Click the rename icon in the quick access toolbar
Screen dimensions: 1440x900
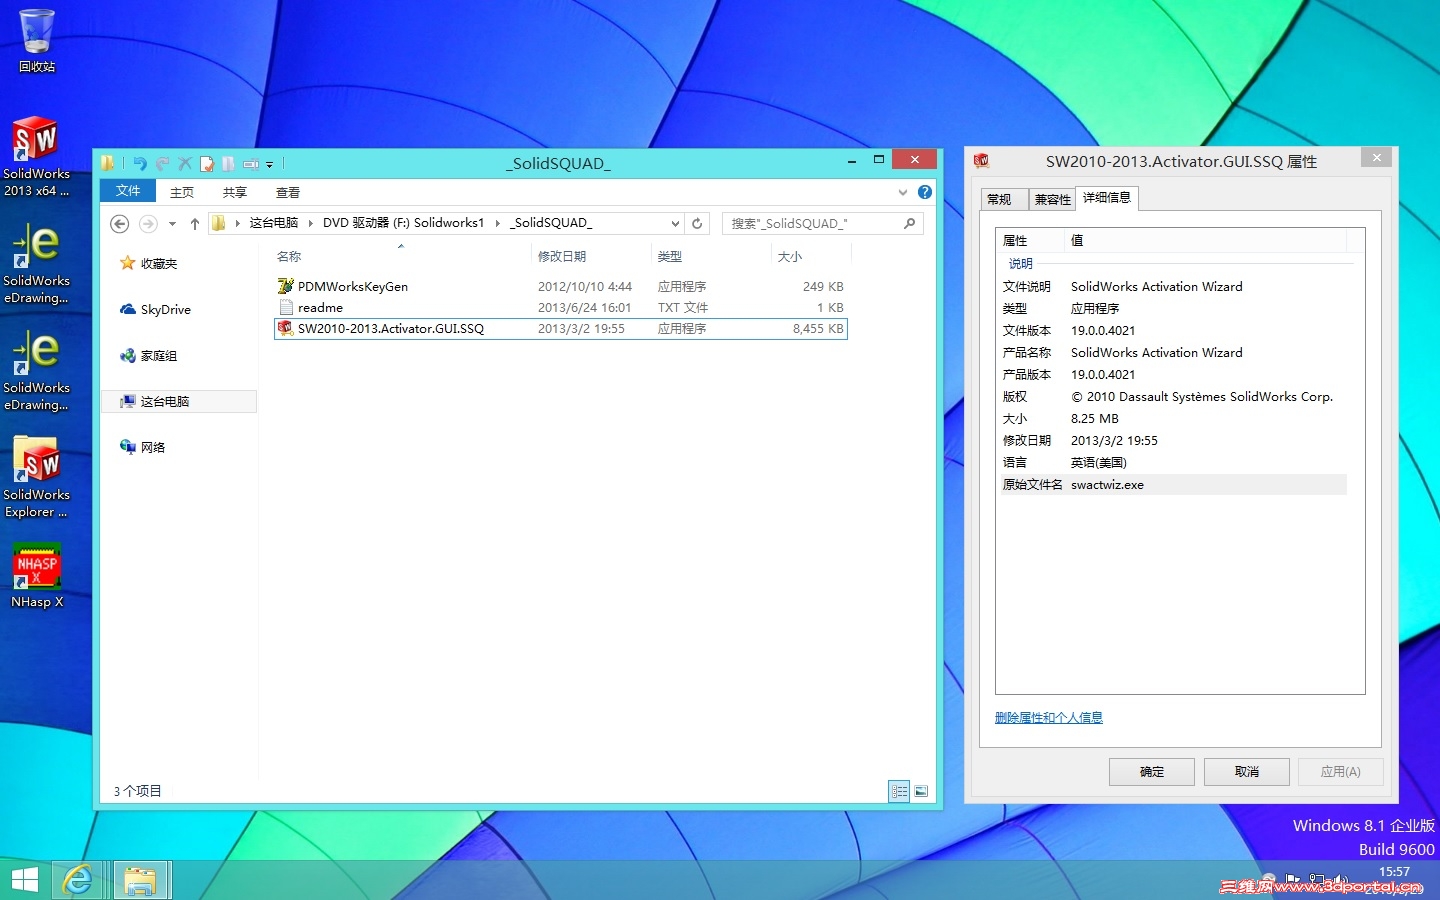[x=251, y=163]
